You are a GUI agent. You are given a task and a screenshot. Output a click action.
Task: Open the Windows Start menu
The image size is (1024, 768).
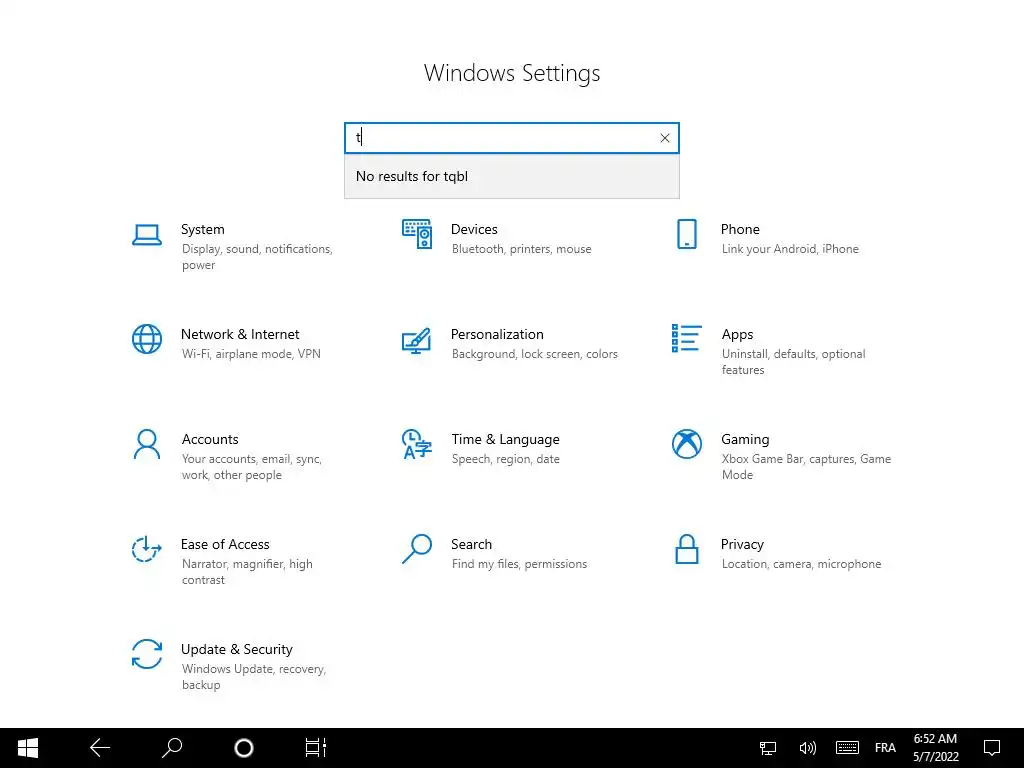[27, 748]
